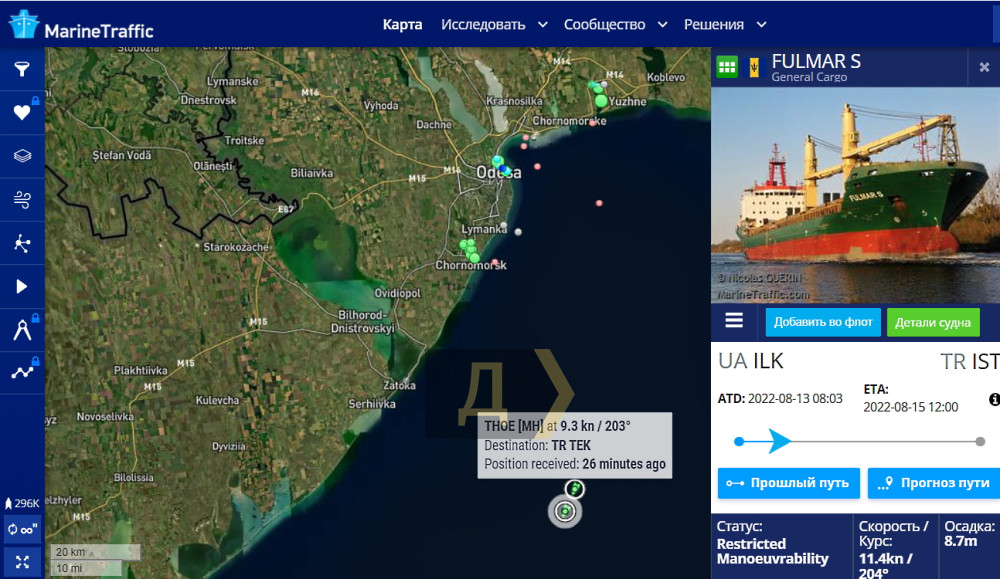The height and width of the screenshot is (579, 1000).
Task: Select the distance measure compass tool
Action: click(x=22, y=330)
